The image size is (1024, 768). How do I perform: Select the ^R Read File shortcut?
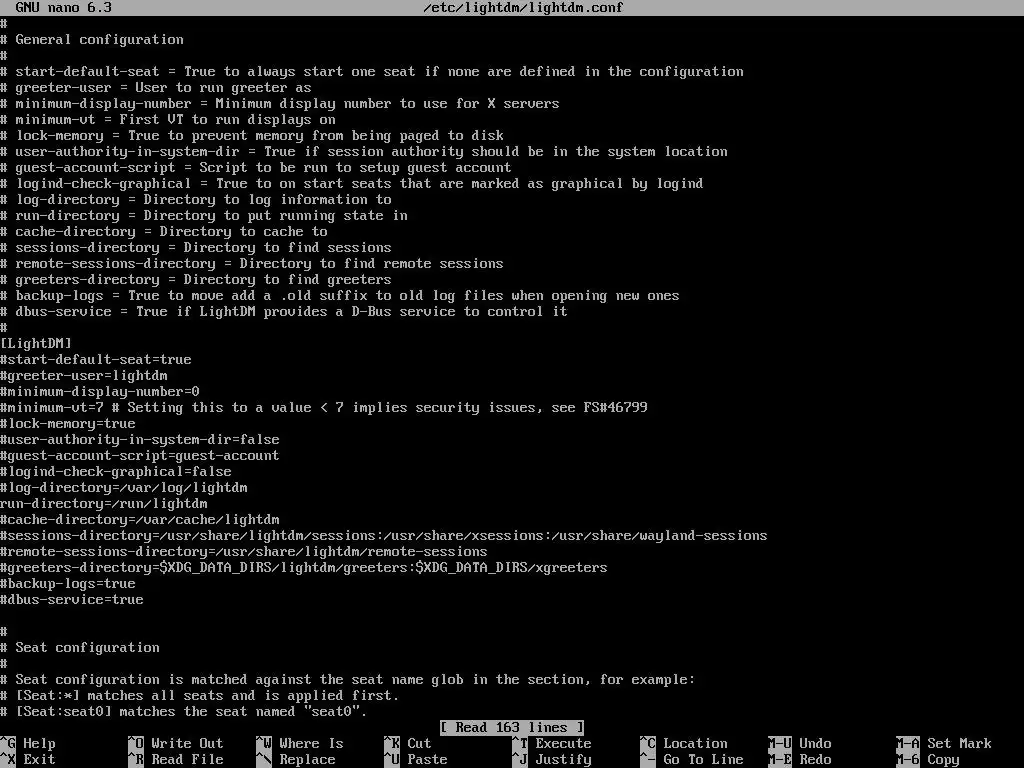pos(176,760)
